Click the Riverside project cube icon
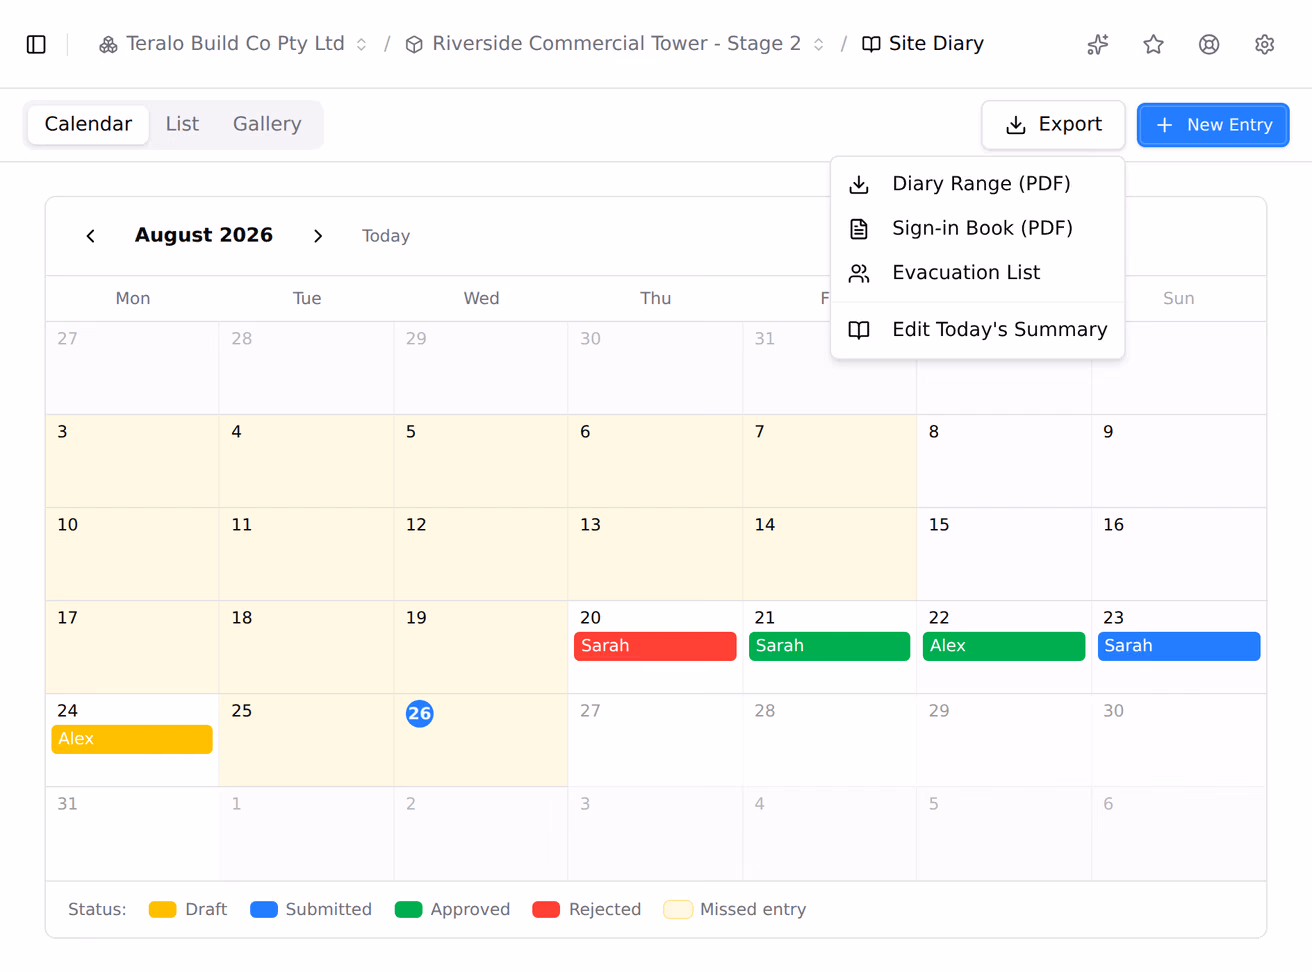The width and height of the screenshot is (1312, 972). tap(414, 44)
